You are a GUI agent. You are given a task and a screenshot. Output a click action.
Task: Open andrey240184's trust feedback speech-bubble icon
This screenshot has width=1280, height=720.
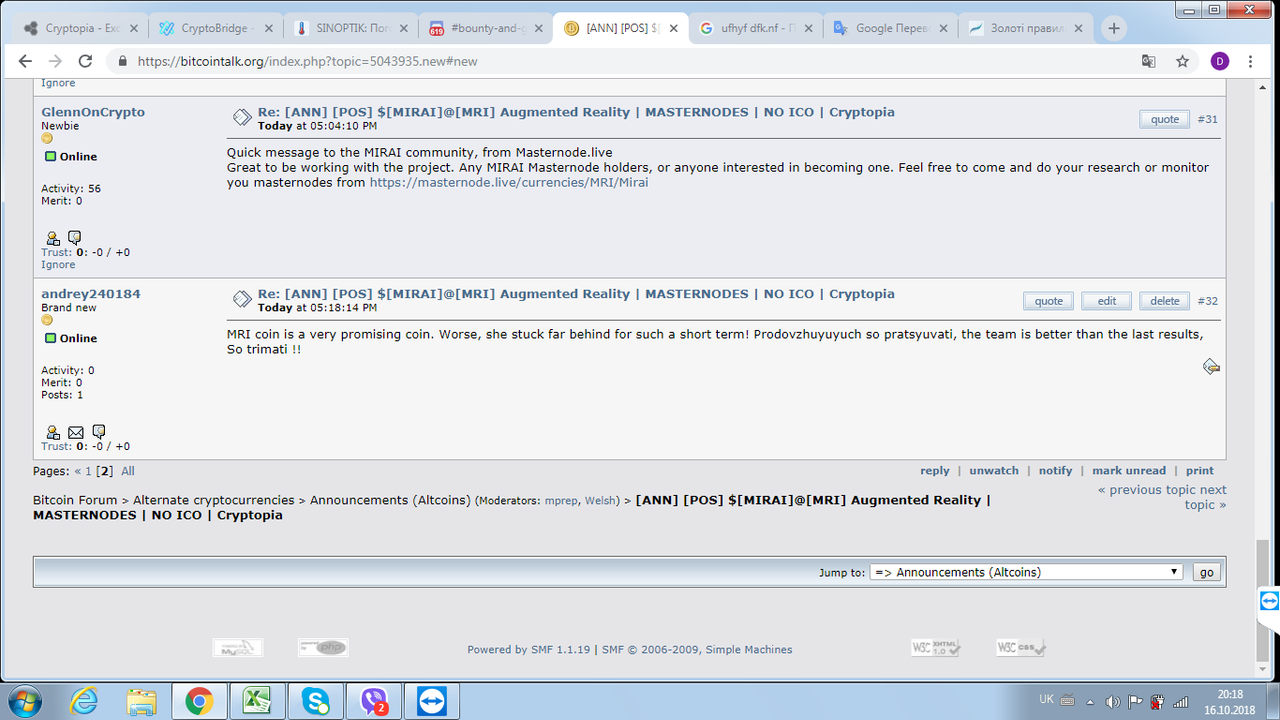(x=99, y=432)
